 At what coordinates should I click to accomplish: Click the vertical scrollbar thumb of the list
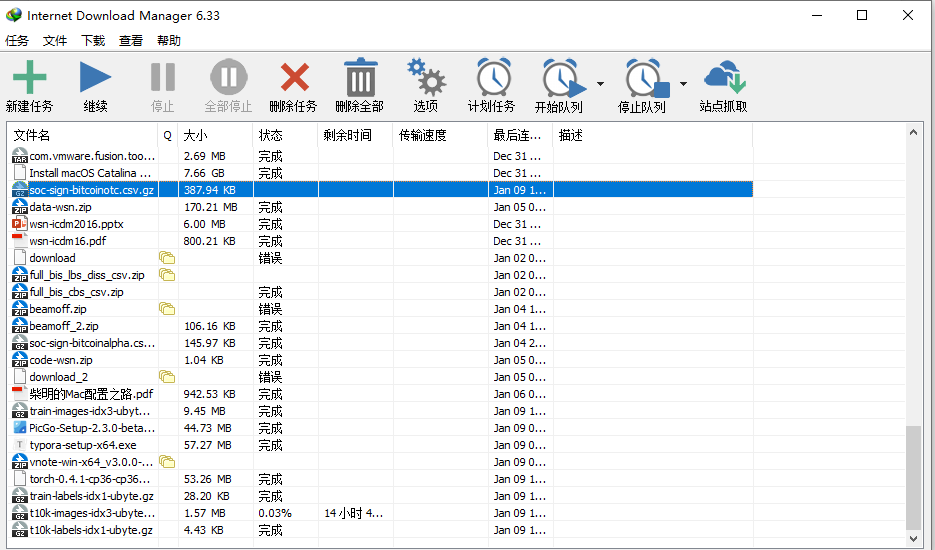pos(913,477)
